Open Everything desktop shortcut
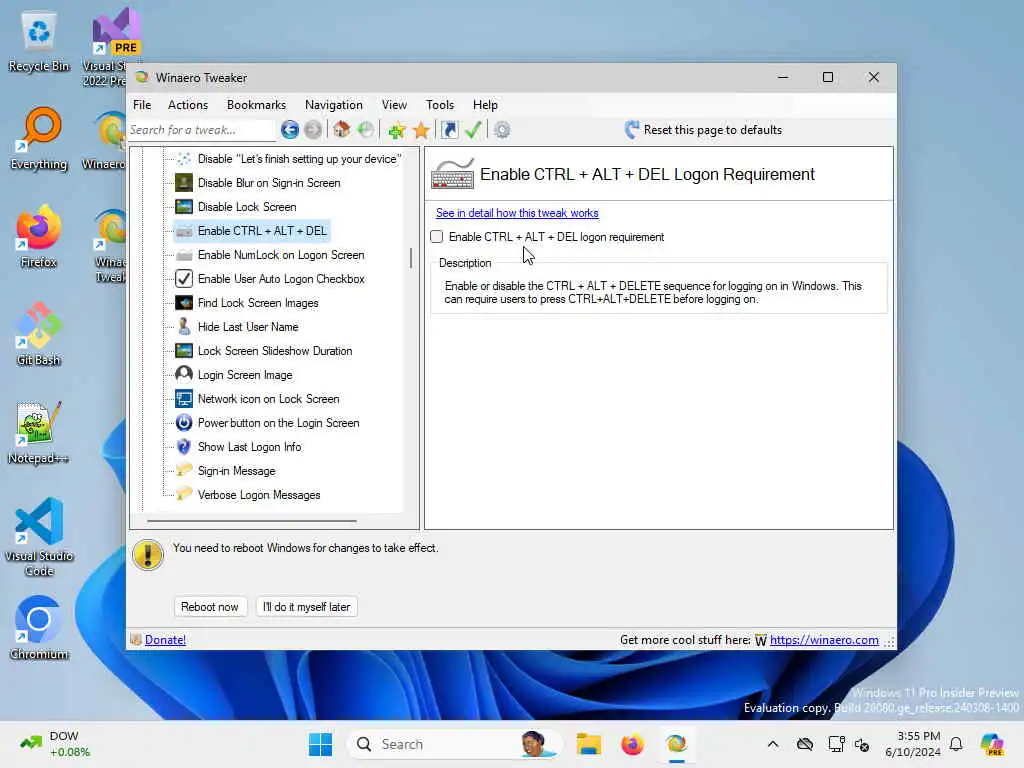The height and width of the screenshot is (768, 1024). 39,140
